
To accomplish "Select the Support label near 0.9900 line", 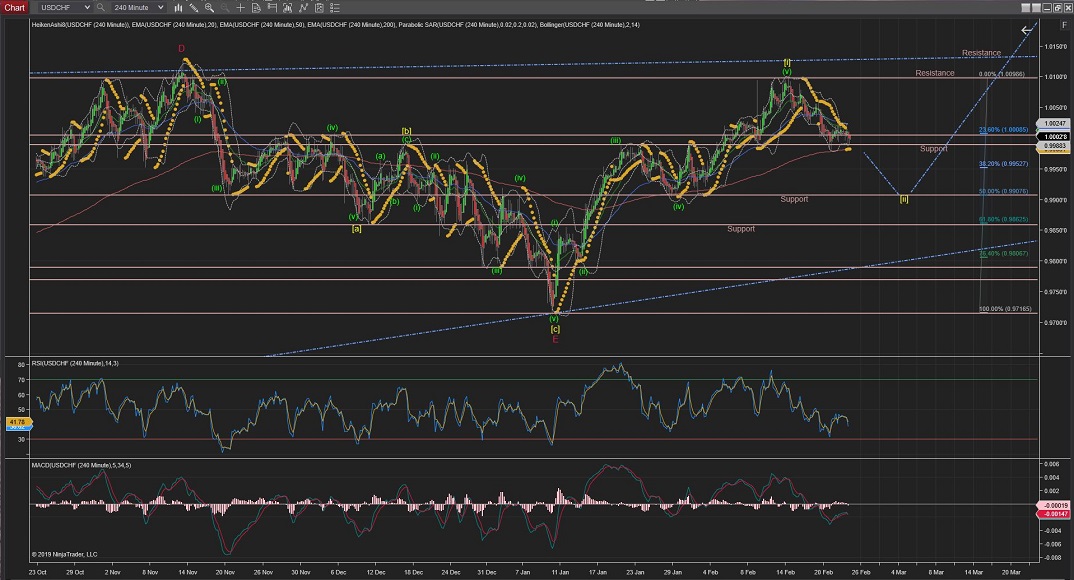I will coord(795,199).
